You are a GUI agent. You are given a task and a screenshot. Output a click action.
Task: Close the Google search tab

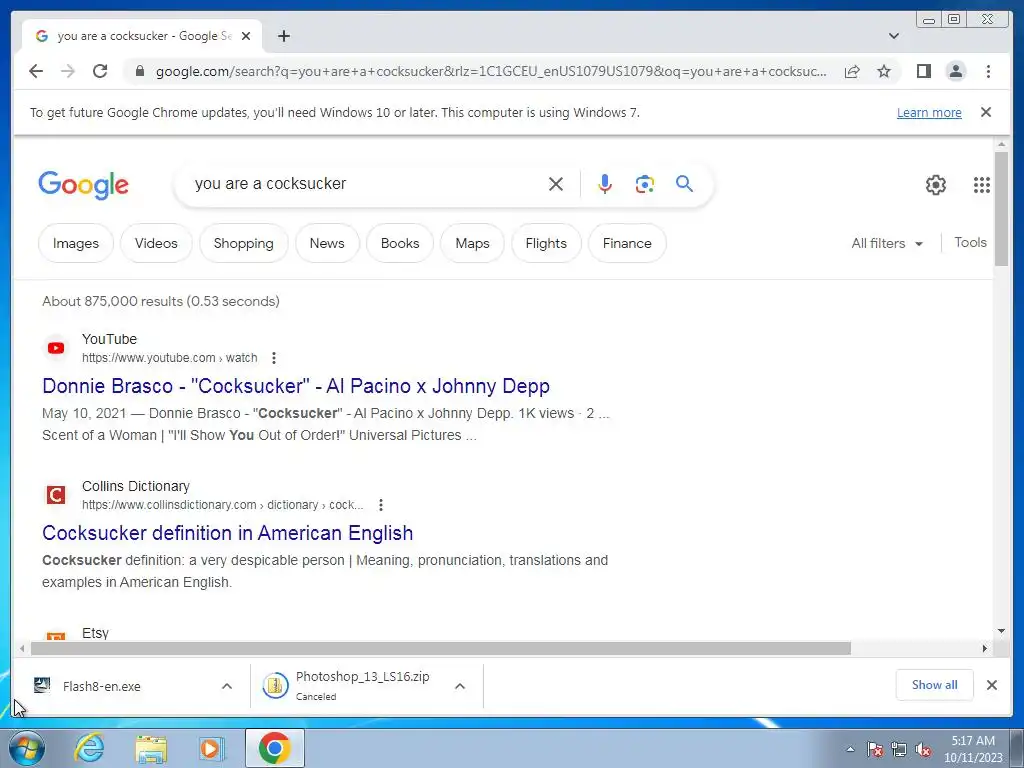[x=246, y=36]
